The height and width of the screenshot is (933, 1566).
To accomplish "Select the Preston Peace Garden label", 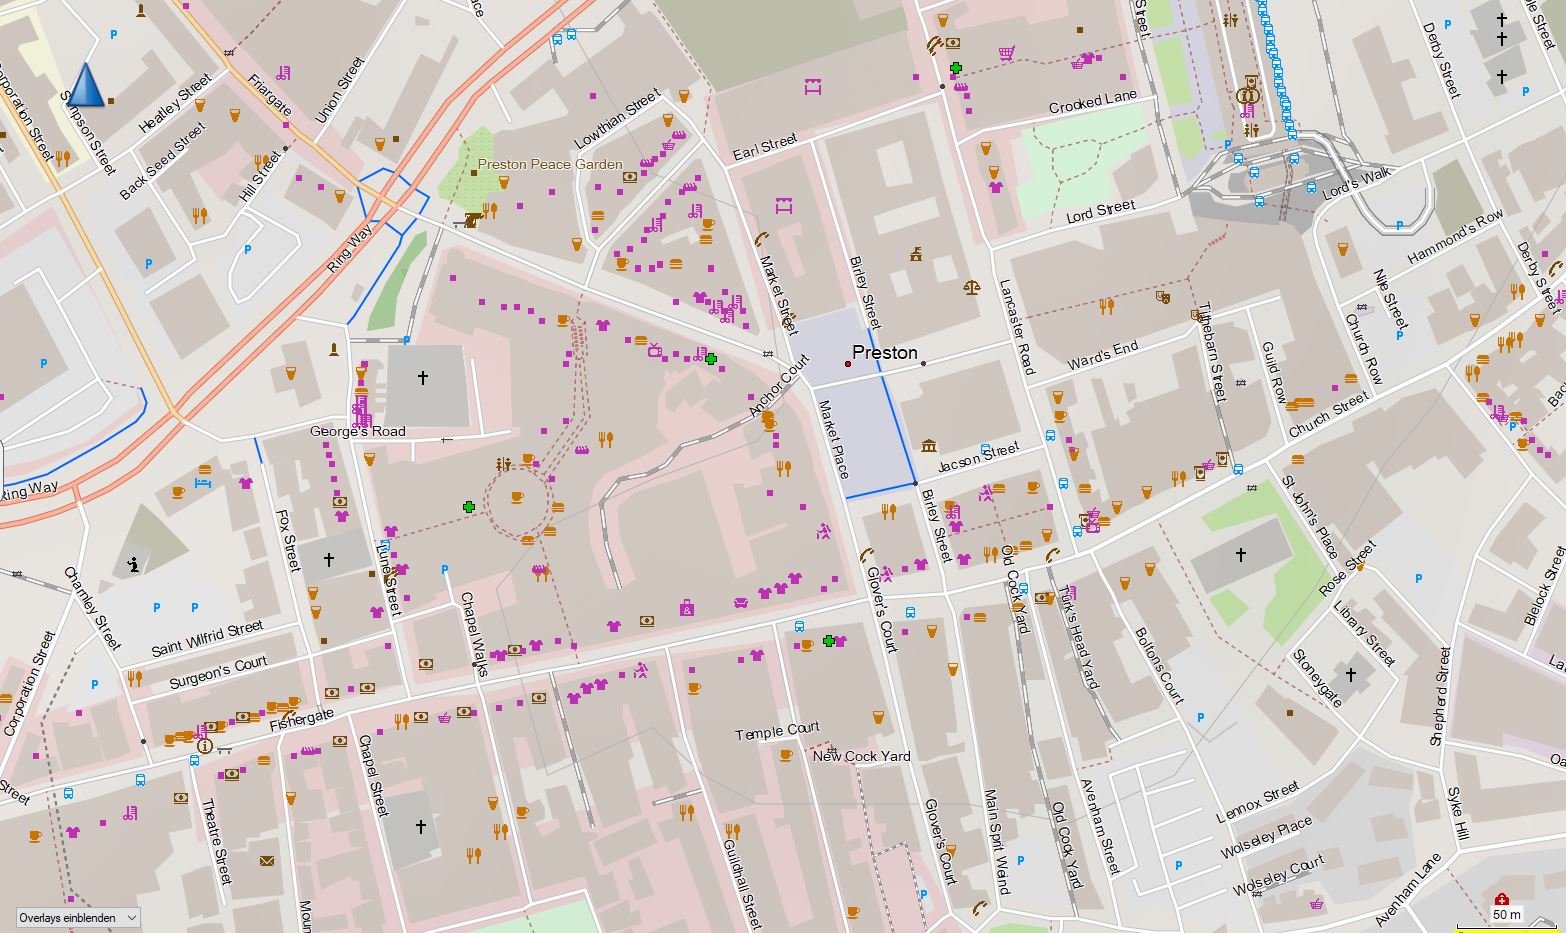I will coord(550,164).
